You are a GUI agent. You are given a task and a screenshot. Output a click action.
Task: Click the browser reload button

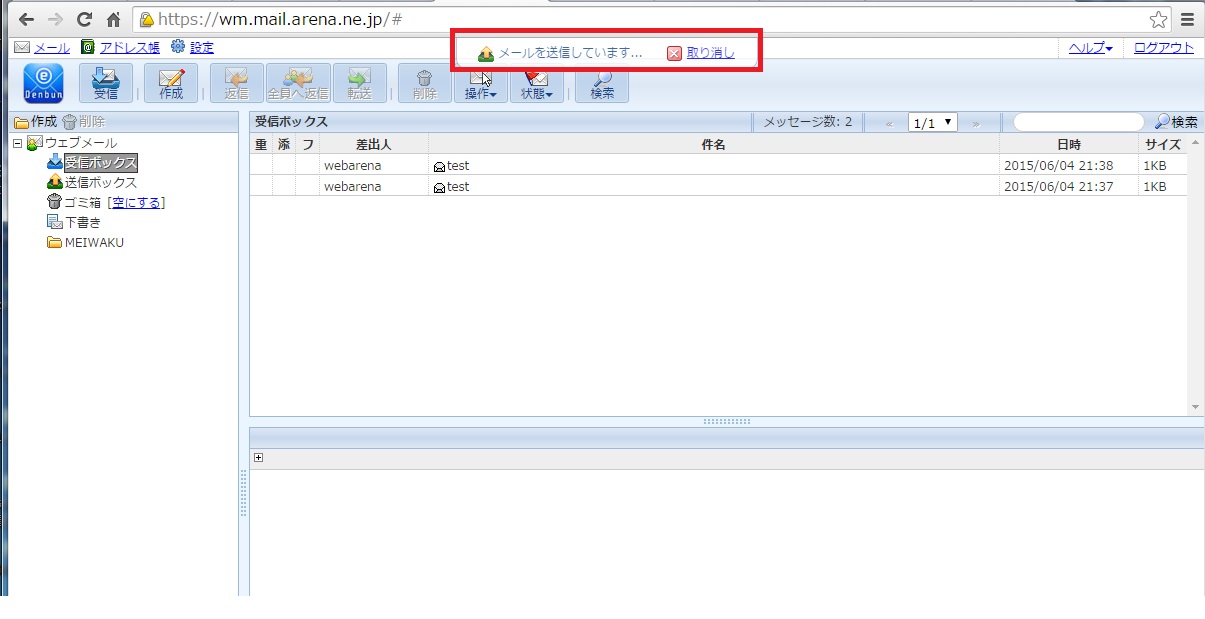click(x=85, y=19)
